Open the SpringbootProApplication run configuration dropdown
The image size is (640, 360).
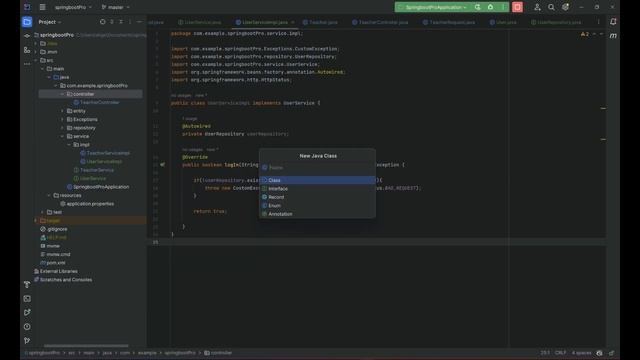(433, 7)
